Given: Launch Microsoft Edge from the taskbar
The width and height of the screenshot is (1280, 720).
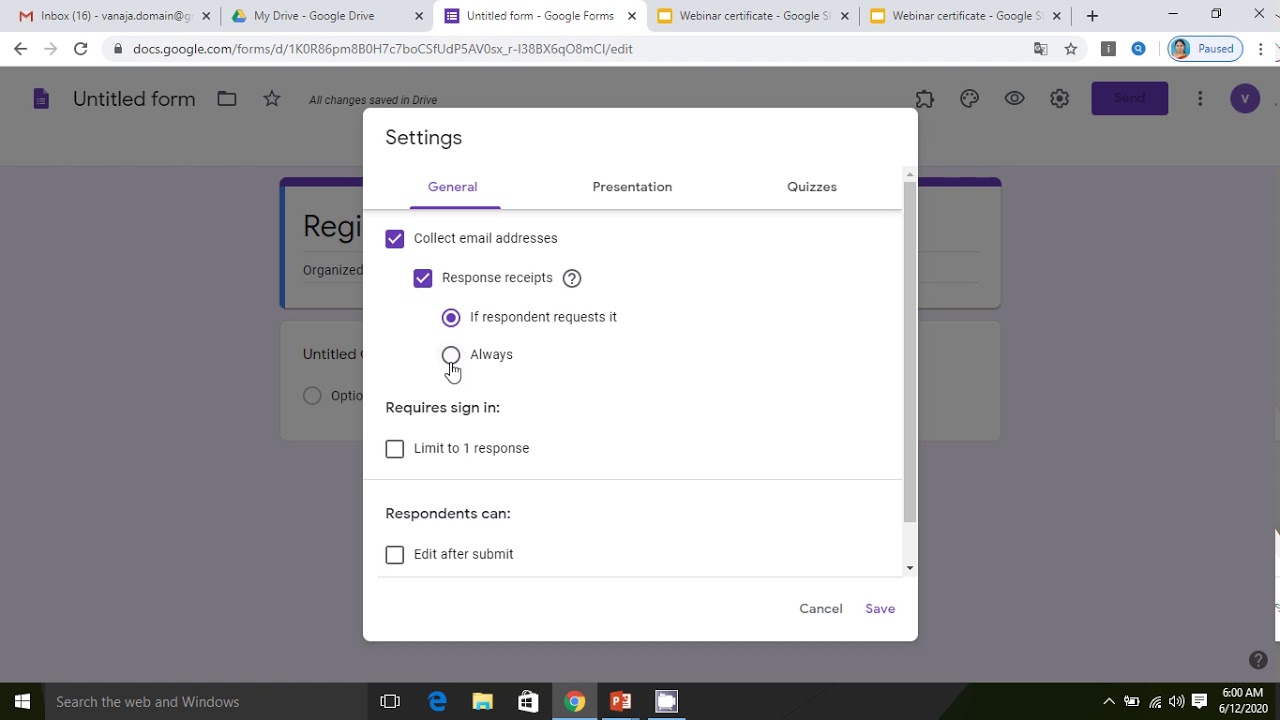Looking at the screenshot, I should (437, 702).
